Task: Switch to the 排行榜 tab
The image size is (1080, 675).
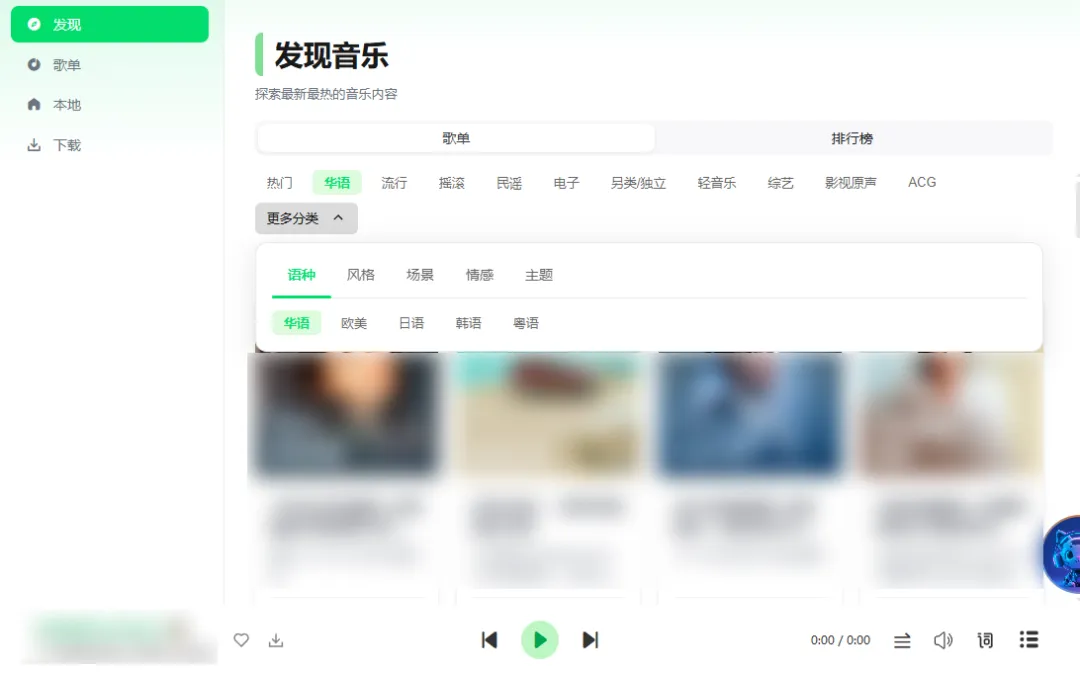Action: (x=852, y=138)
